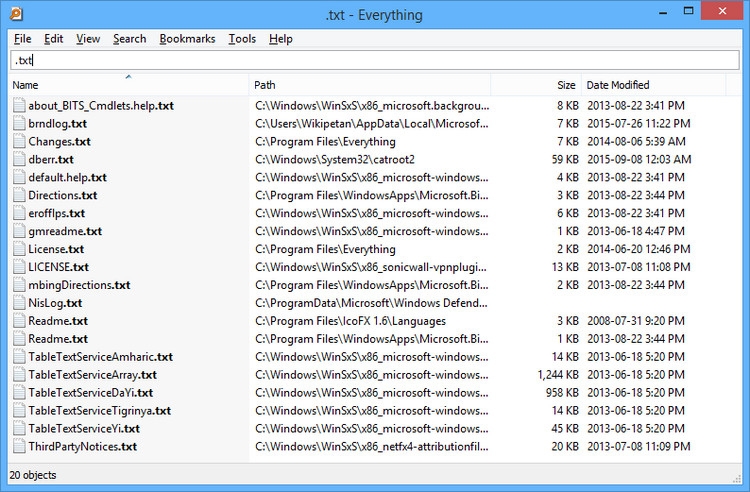The image size is (750, 492).
Task: Click file icon next to License.txt
Action: point(19,249)
